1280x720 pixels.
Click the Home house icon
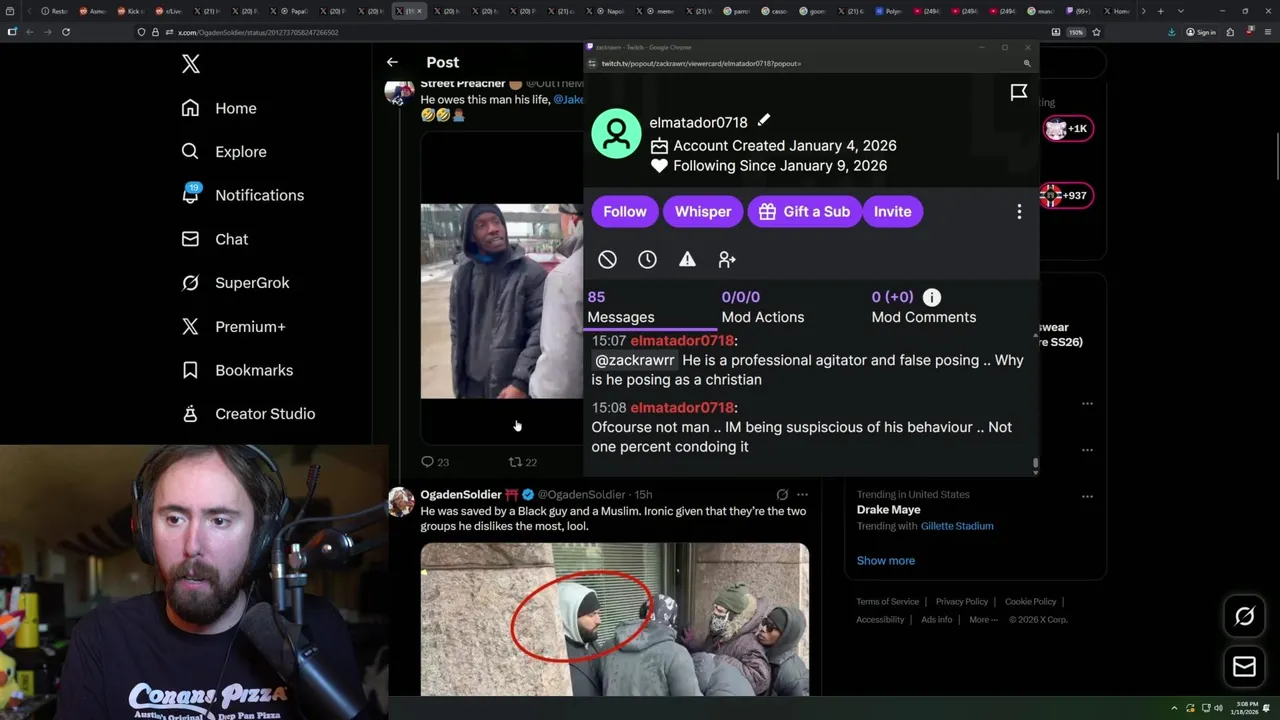[190, 108]
